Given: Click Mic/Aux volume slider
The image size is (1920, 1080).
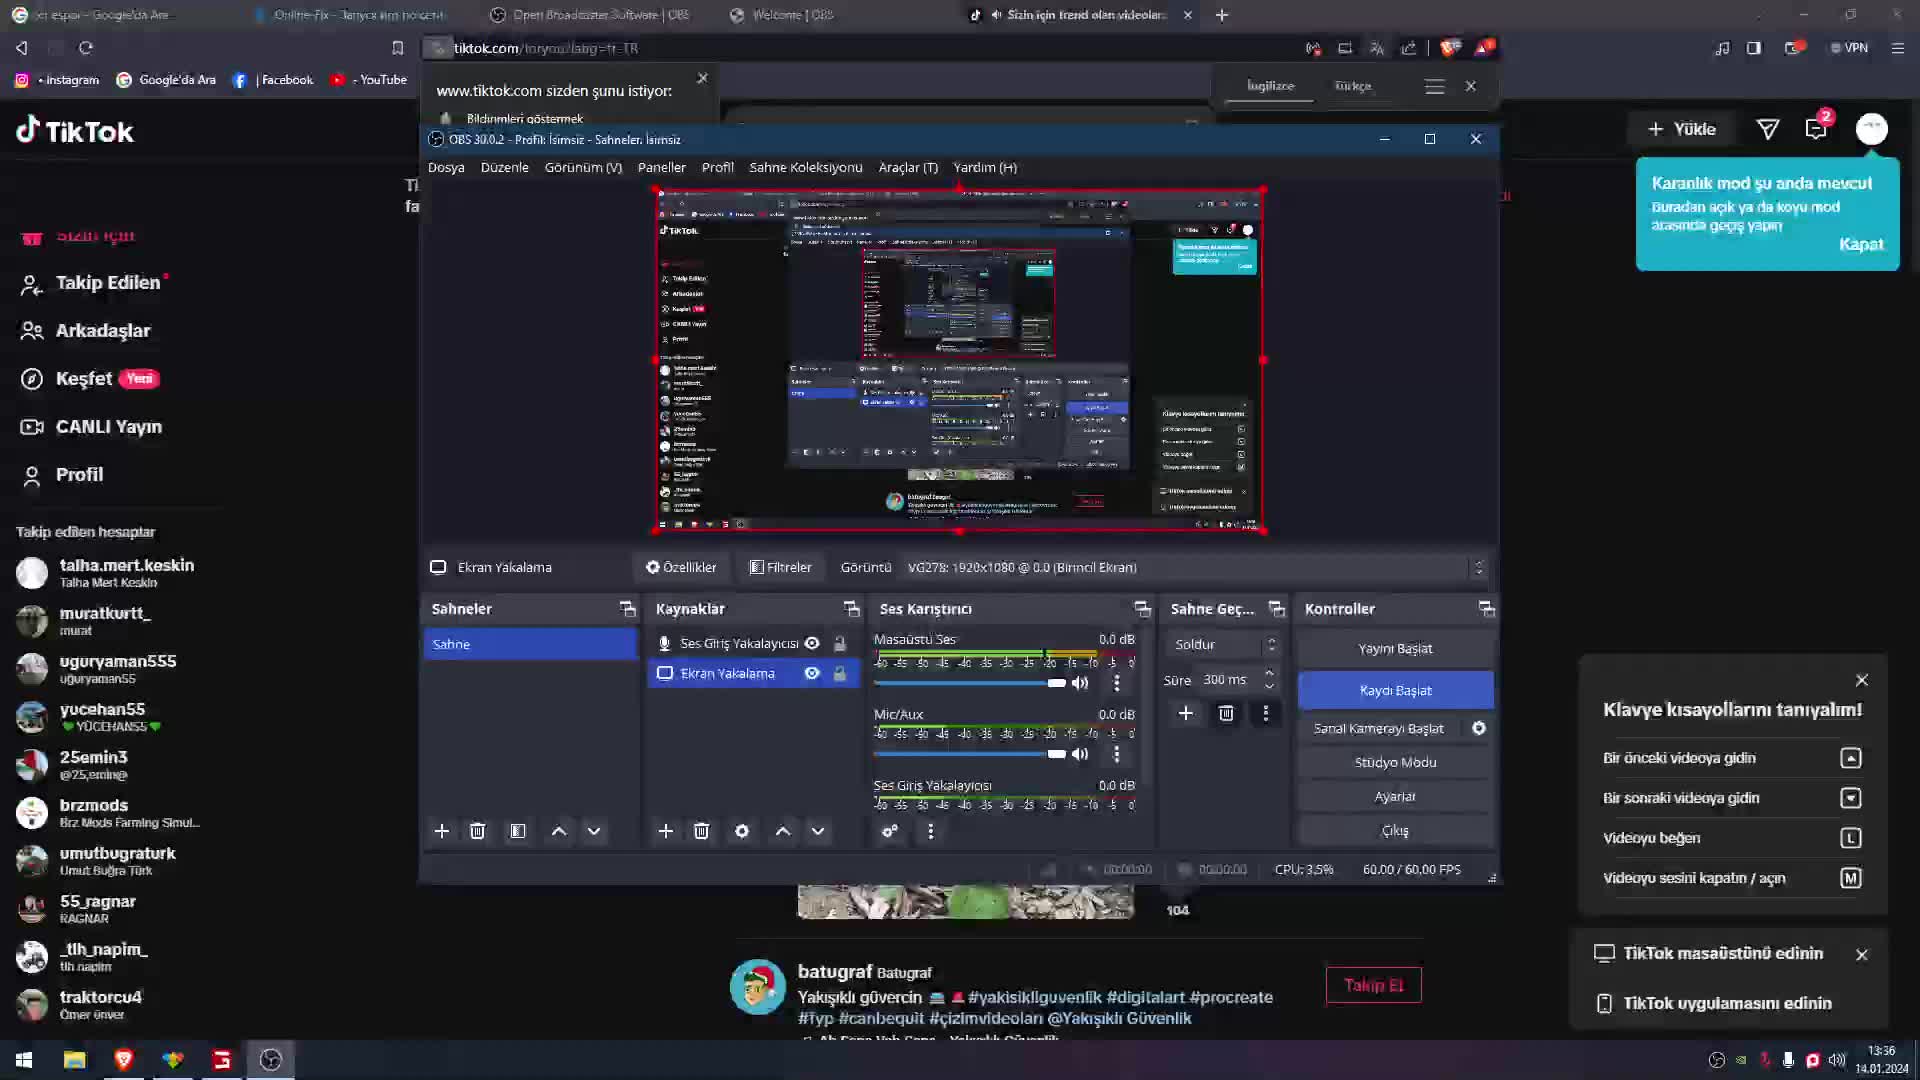Looking at the screenshot, I should (x=970, y=754).
